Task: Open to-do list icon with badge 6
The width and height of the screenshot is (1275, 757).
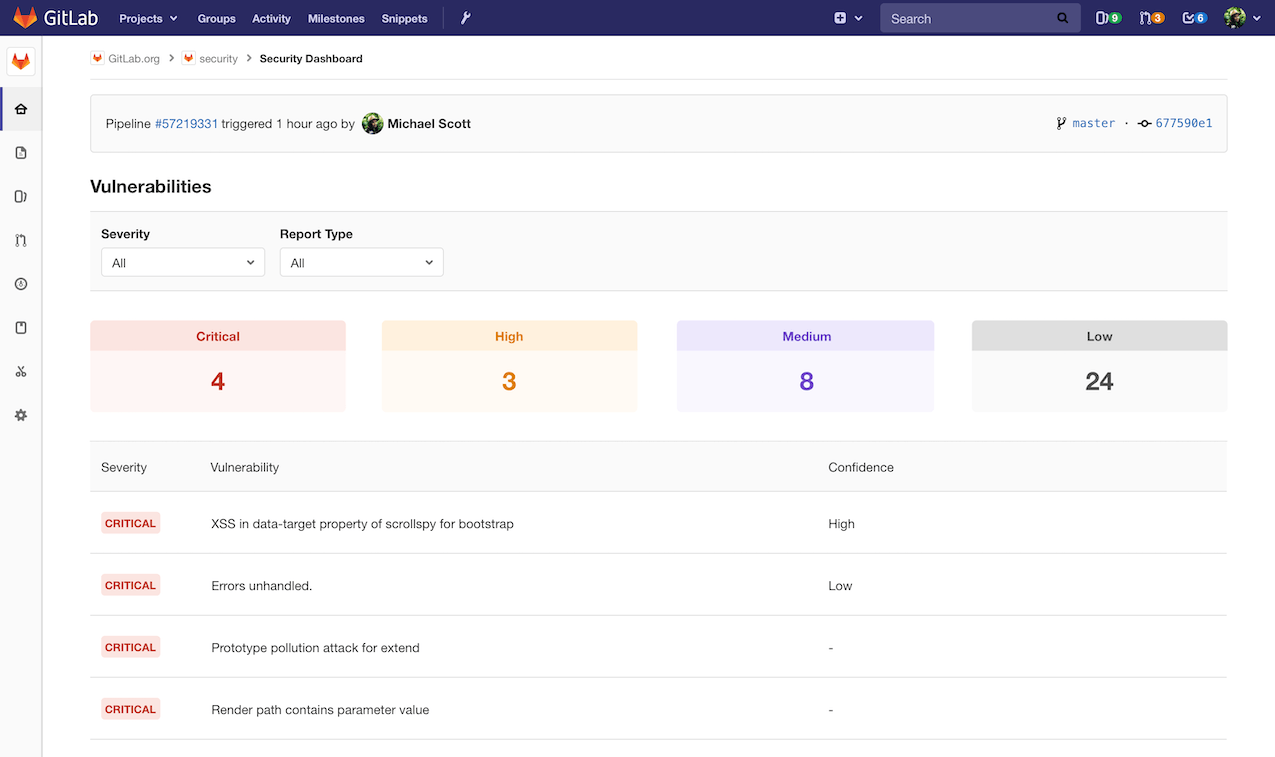Action: (1194, 18)
